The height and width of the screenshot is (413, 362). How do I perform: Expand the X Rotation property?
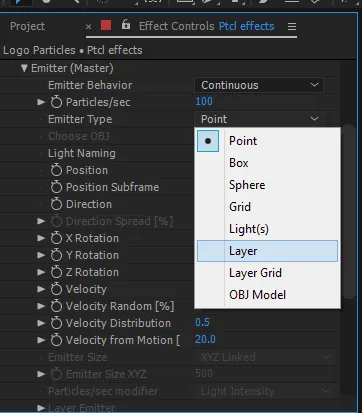41,238
